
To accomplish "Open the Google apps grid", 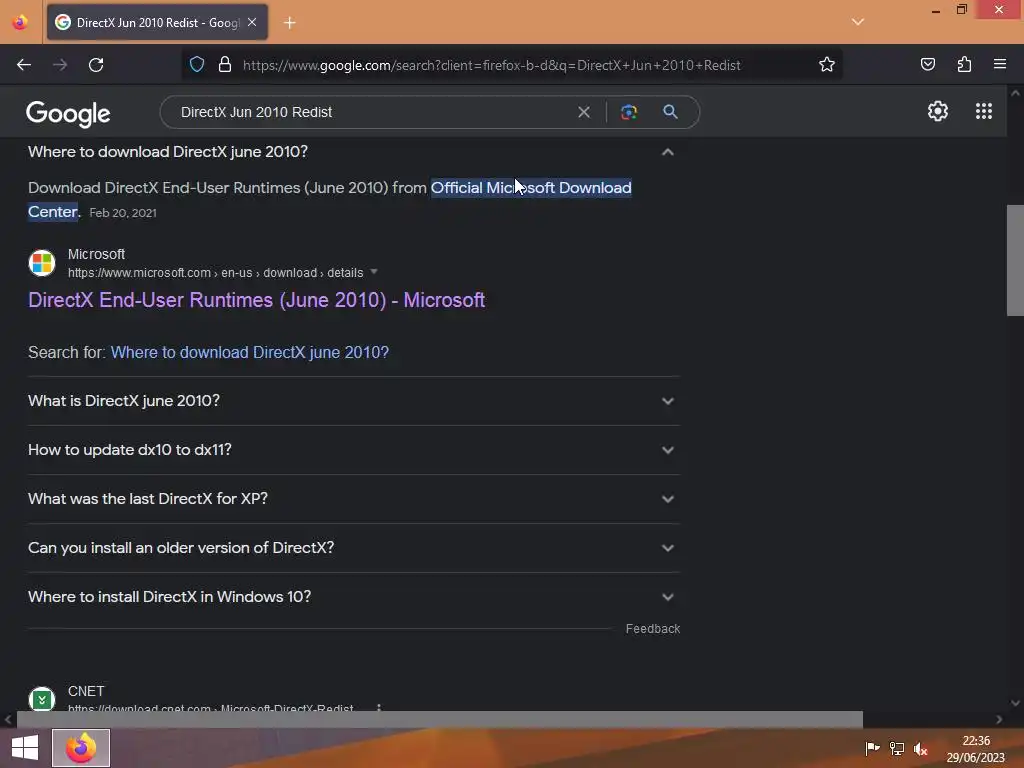I will click(x=984, y=111).
